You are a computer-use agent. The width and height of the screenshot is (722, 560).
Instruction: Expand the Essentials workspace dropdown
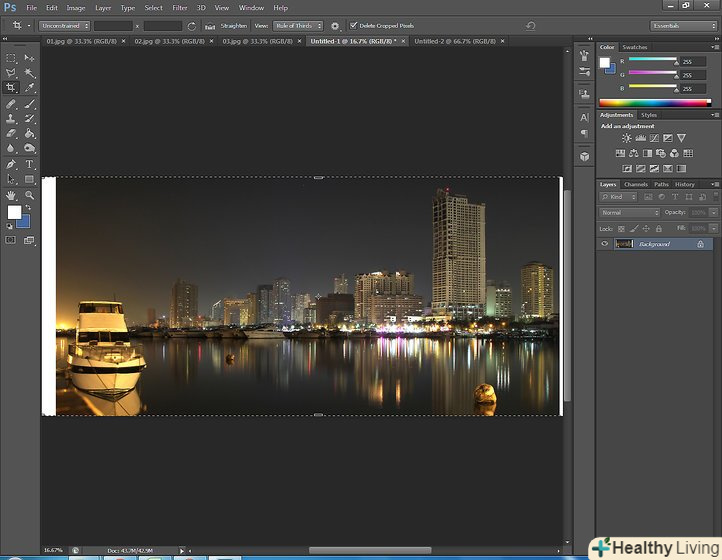[x=681, y=25]
